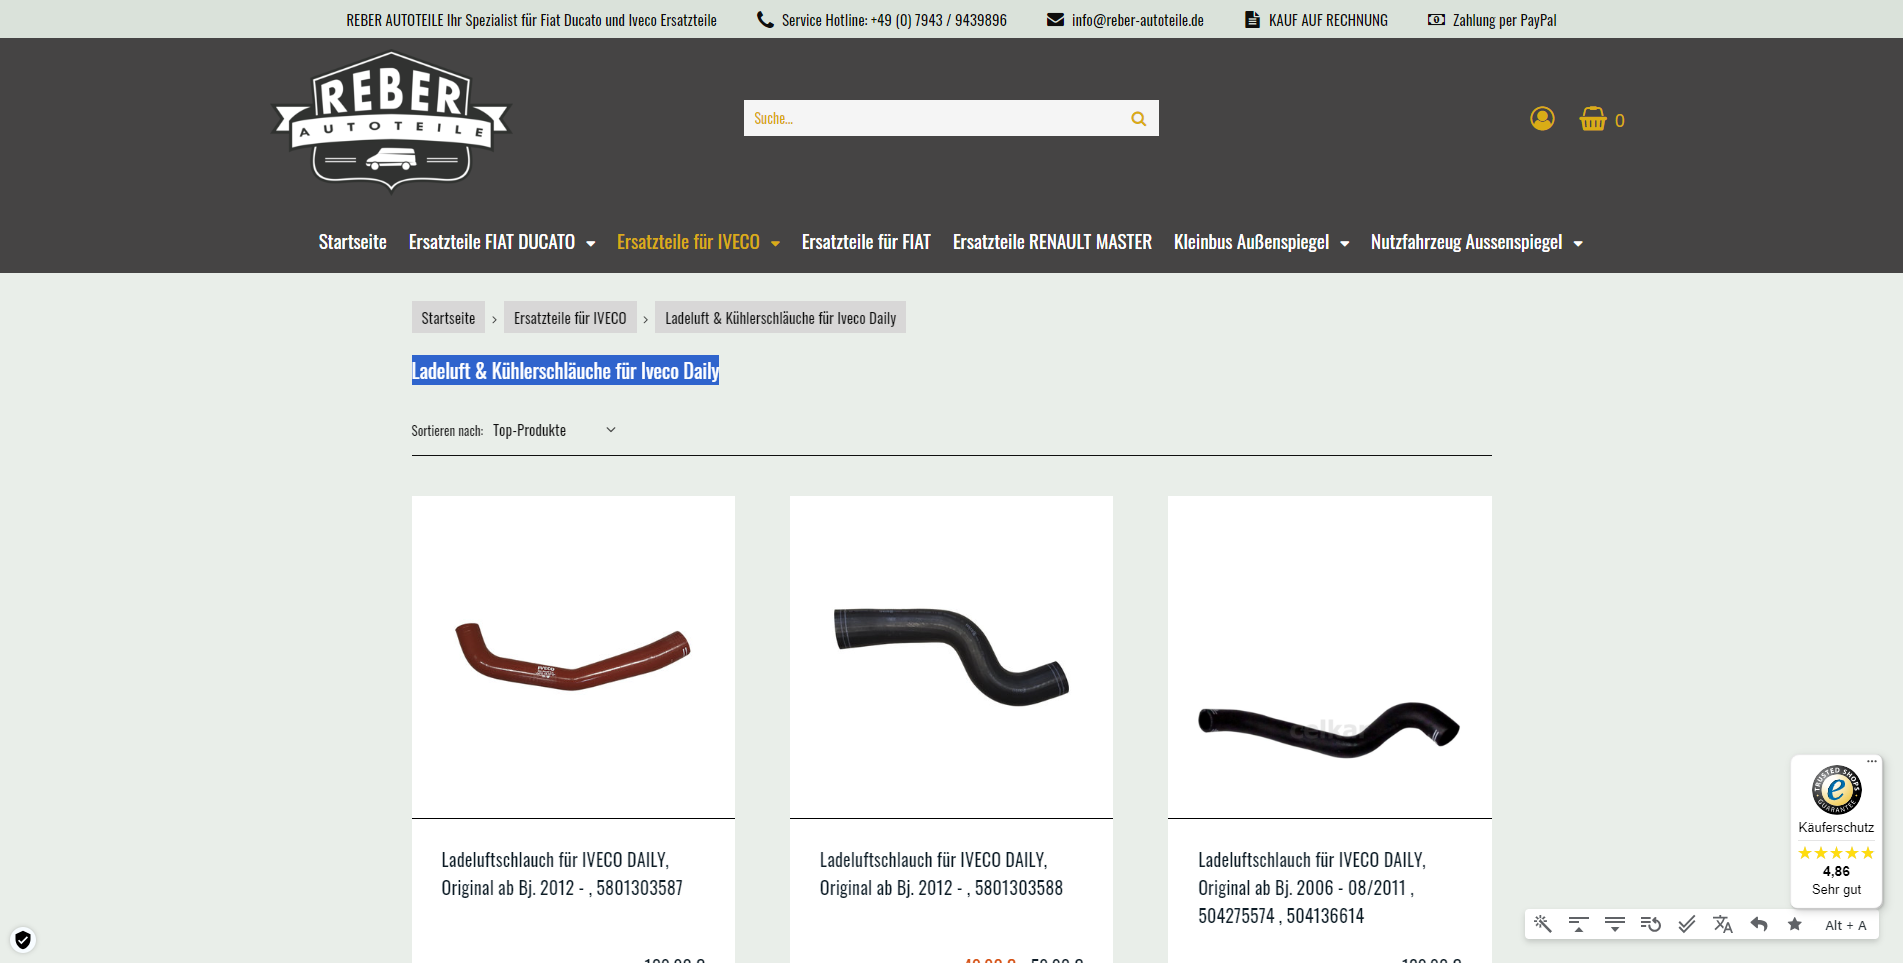Open Ersatzteile FIAT DUCATO menu item

click(x=492, y=242)
